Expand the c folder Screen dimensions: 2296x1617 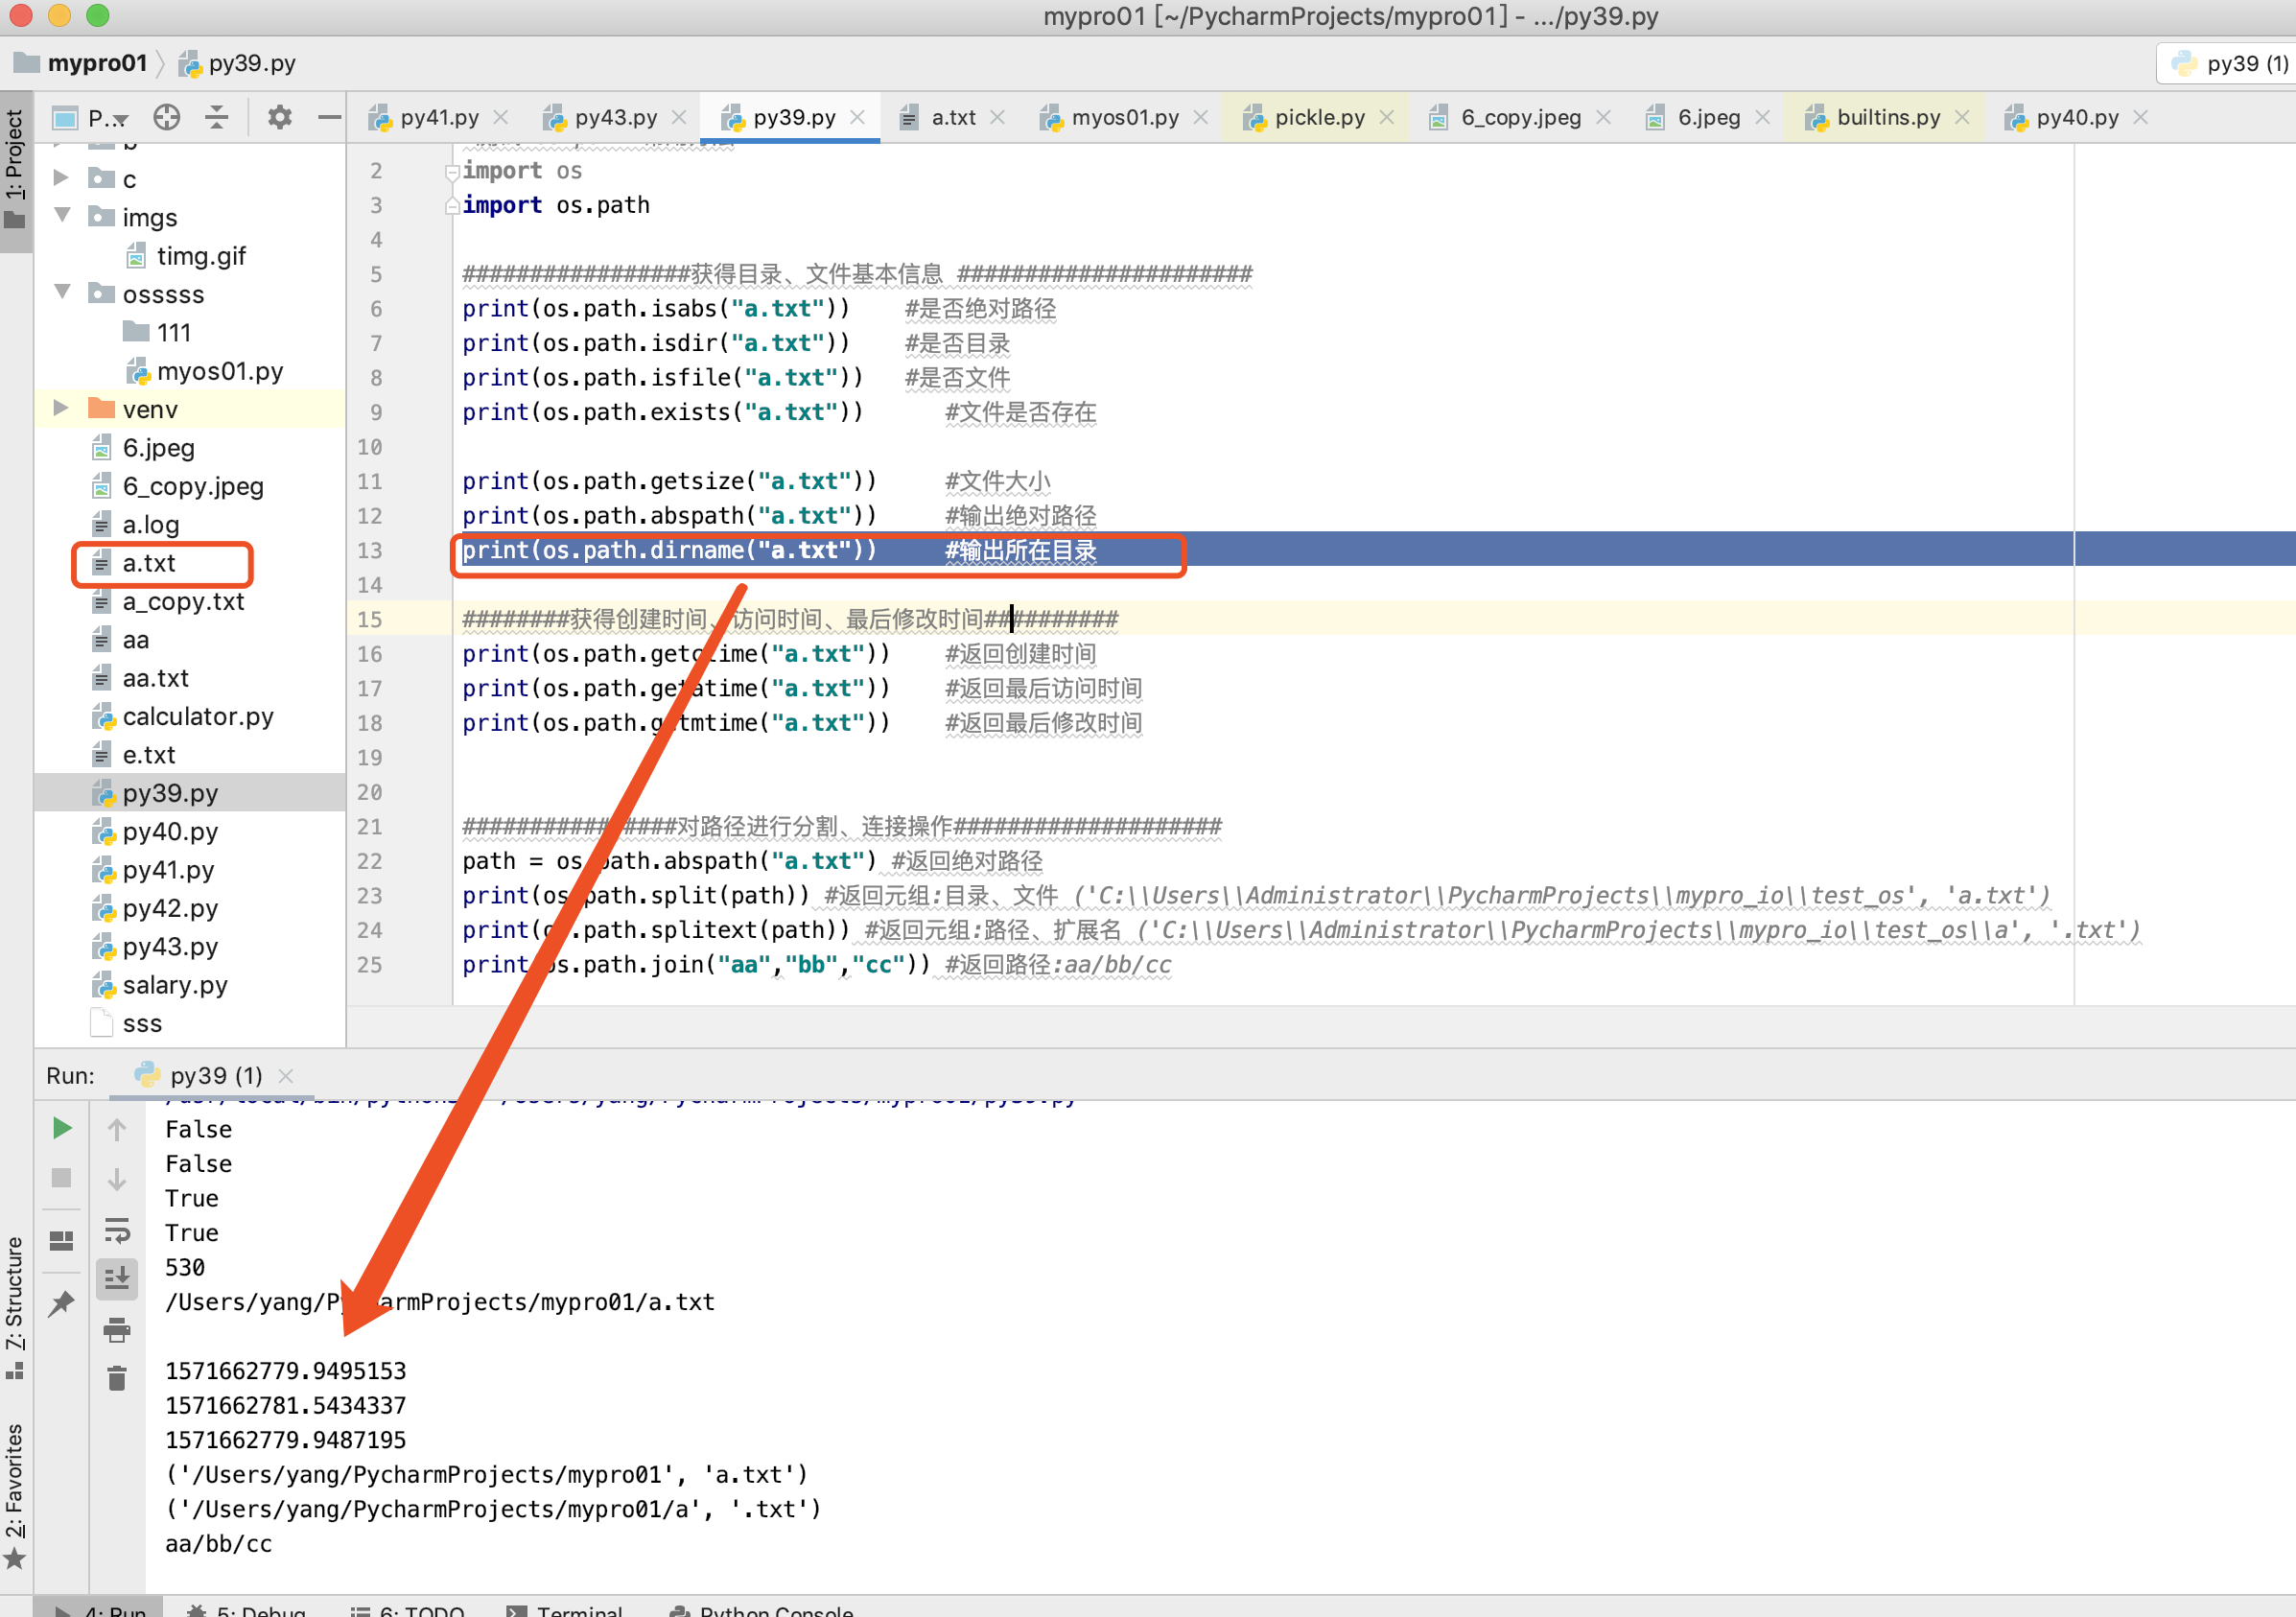(61, 178)
